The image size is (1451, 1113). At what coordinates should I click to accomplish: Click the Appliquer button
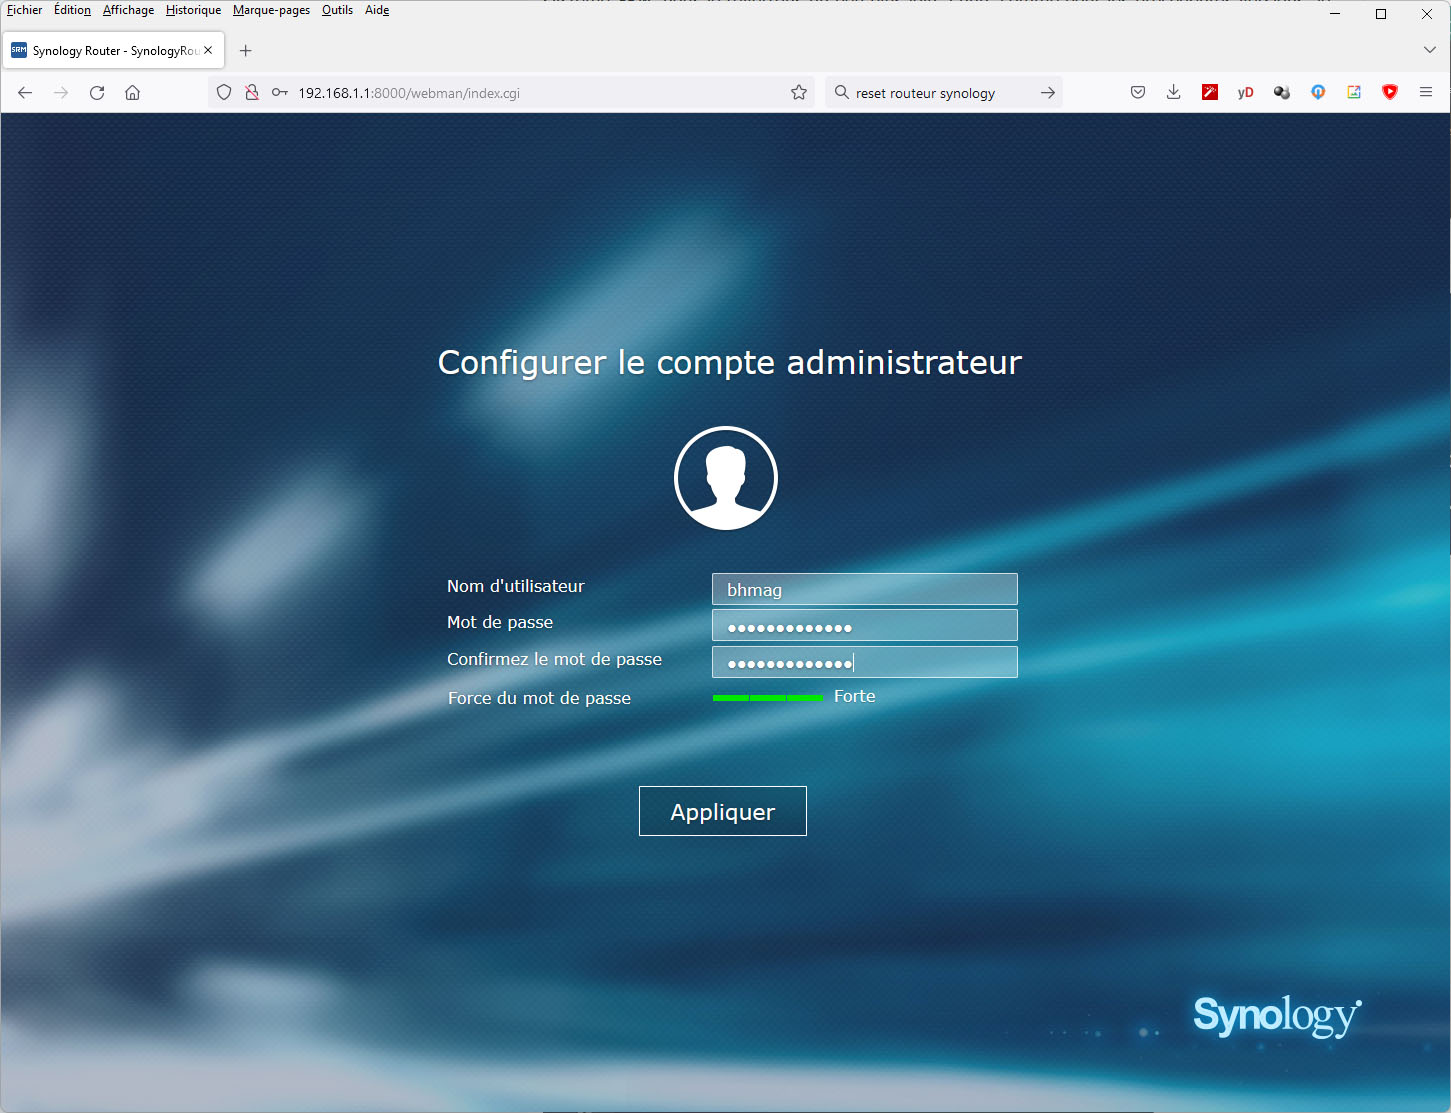pyautogui.click(x=722, y=811)
